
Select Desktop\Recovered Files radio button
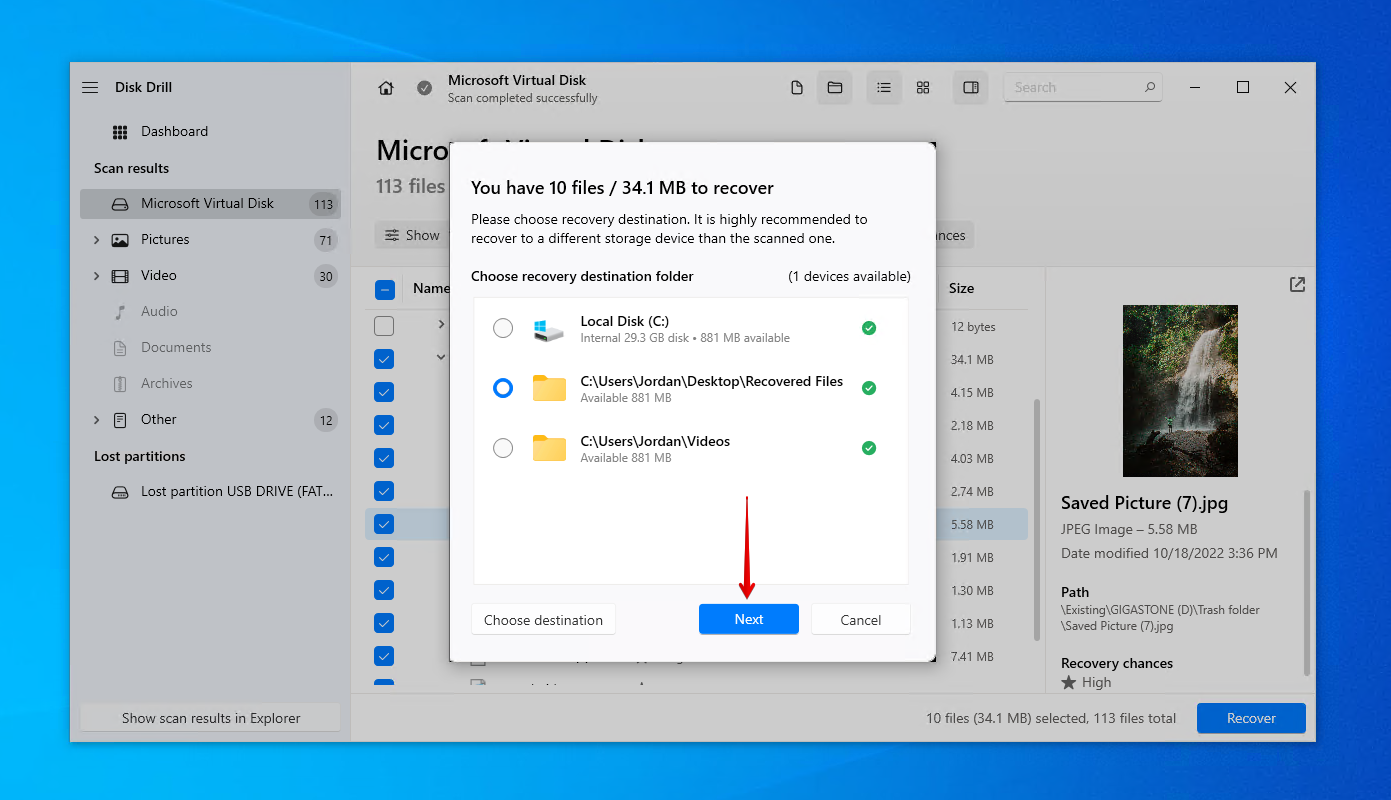(x=503, y=388)
